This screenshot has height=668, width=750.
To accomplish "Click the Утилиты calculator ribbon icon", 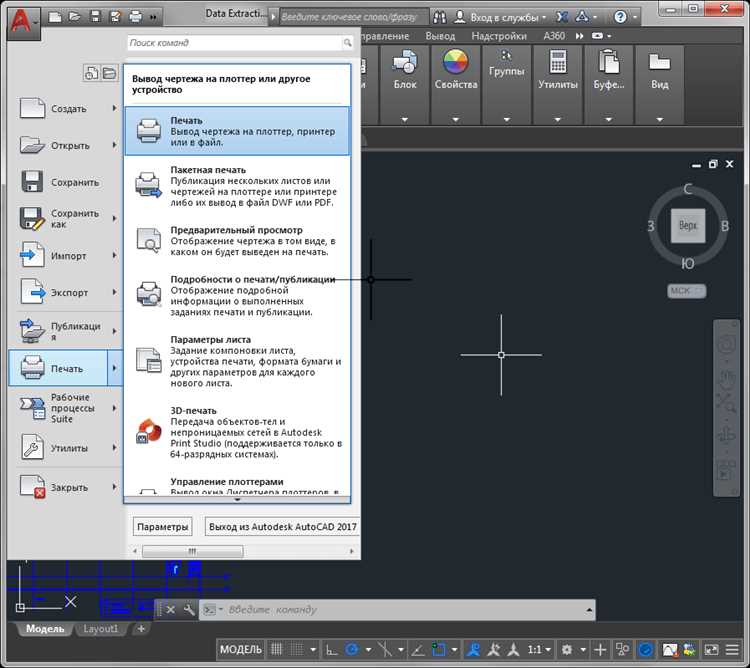I will coord(557,62).
